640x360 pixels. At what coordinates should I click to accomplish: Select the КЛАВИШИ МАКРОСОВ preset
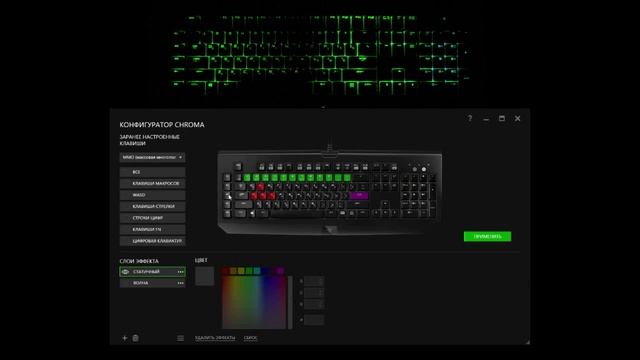pyautogui.click(x=152, y=183)
